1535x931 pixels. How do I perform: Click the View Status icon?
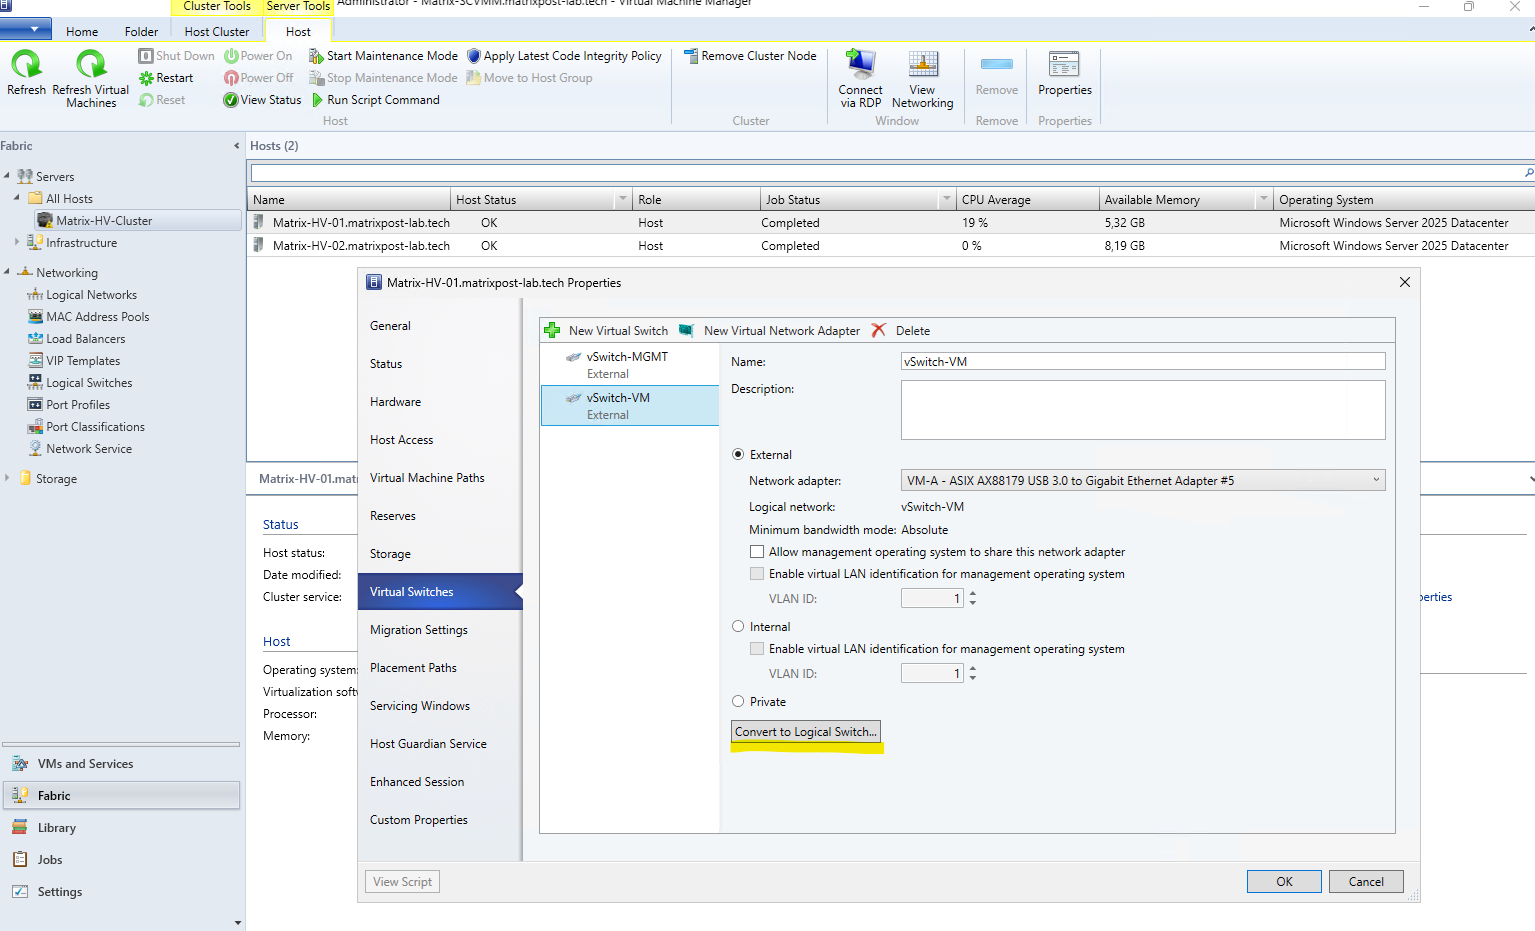(231, 100)
